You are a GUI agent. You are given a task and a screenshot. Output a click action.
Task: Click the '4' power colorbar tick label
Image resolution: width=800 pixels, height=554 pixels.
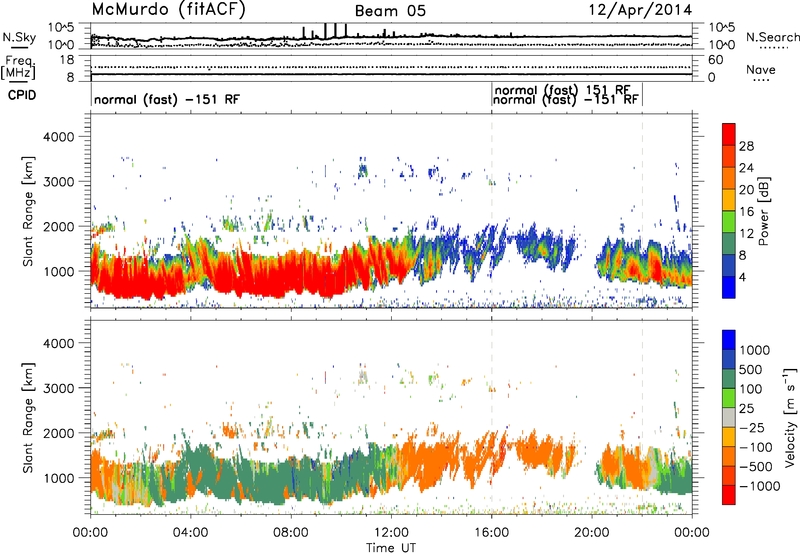[742, 277]
